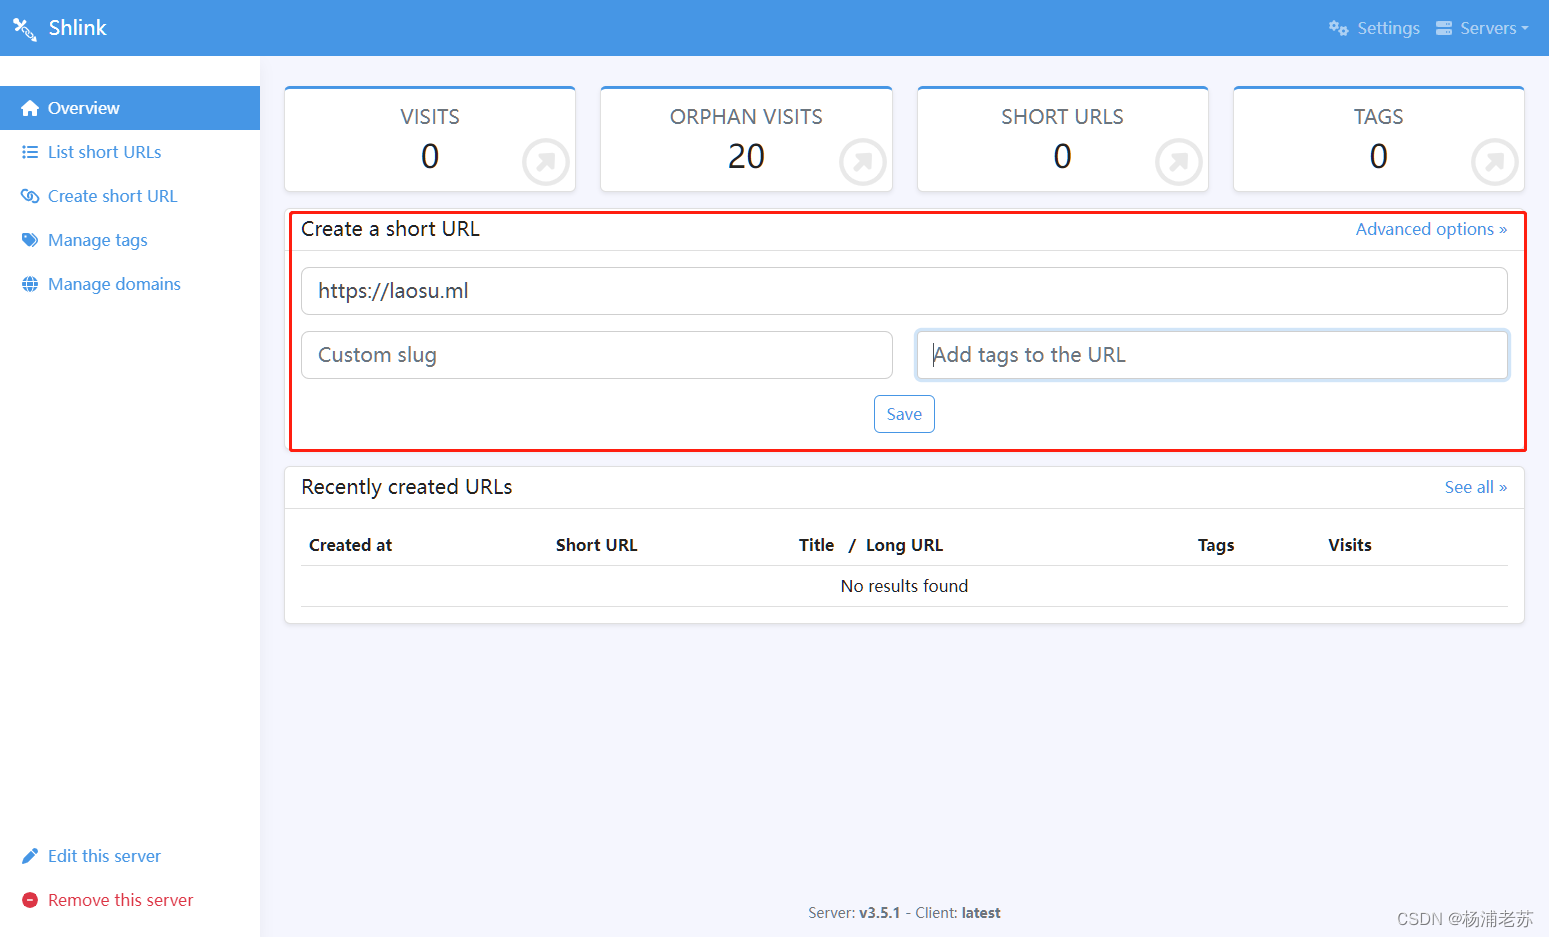This screenshot has width=1549, height=937.
Task: Click the Title column header
Action: pos(816,545)
